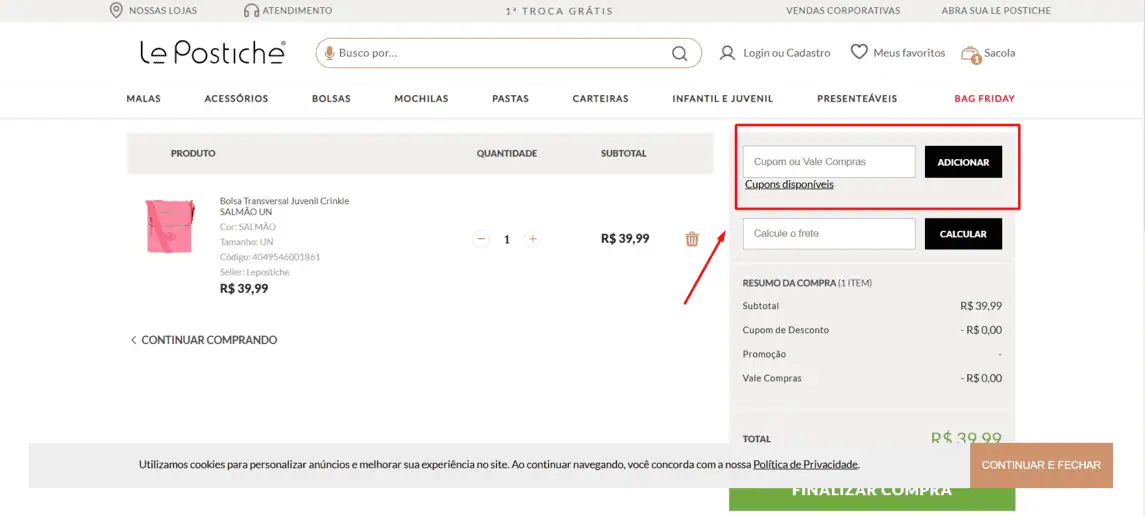
Task: Click the Adicionar coupon button
Action: (963, 162)
